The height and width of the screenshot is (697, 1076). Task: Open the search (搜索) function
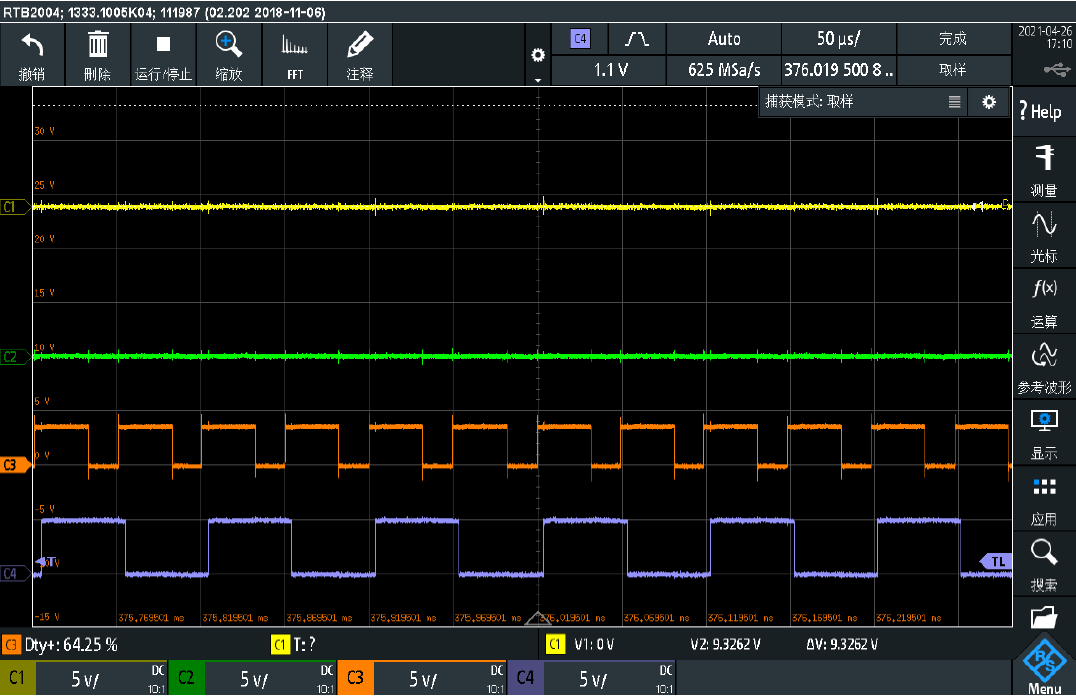coord(1044,565)
